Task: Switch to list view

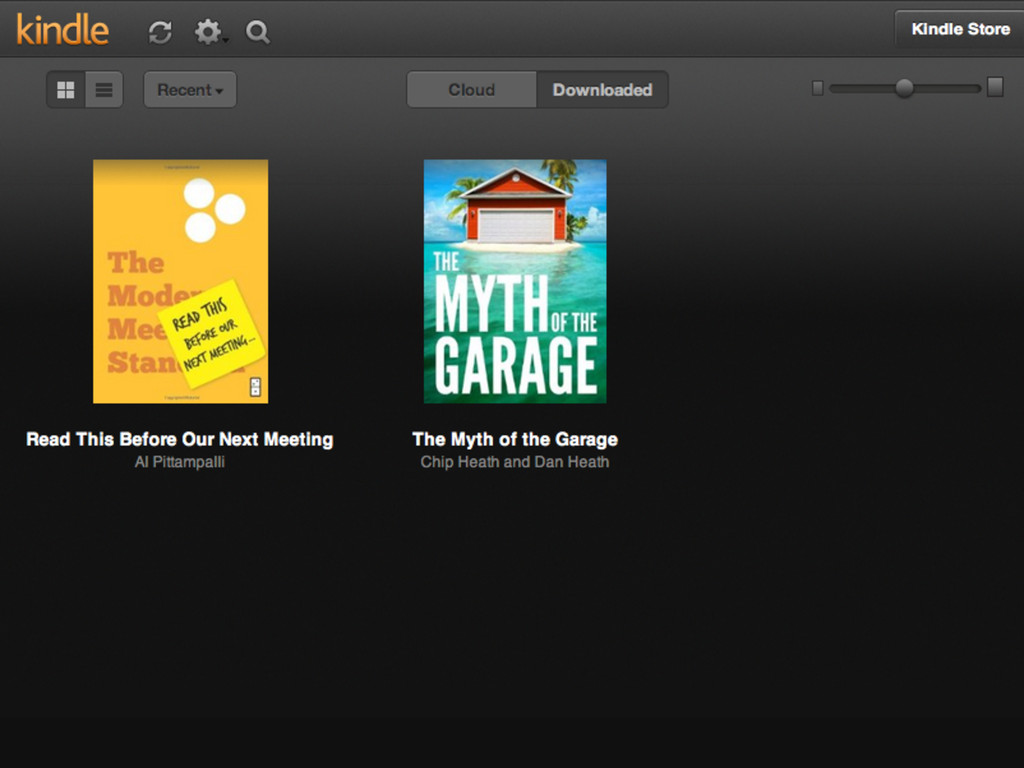Action: (104, 89)
